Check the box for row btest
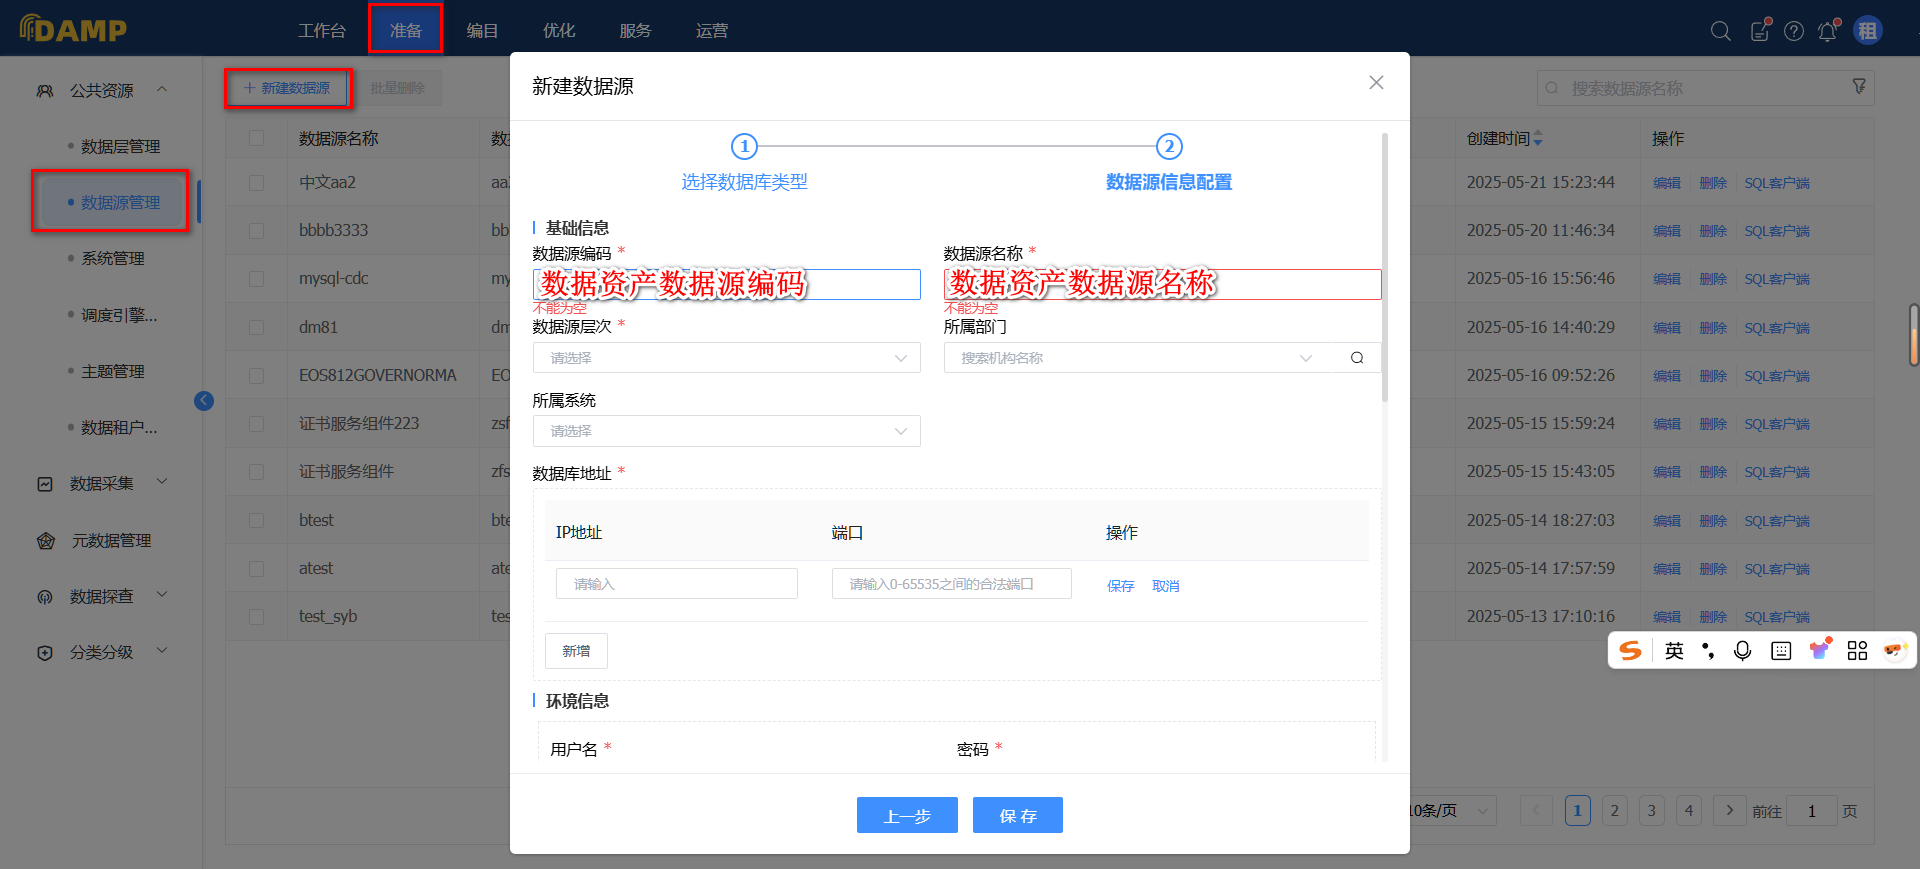The width and height of the screenshot is (1920, 869). (257, 521)
